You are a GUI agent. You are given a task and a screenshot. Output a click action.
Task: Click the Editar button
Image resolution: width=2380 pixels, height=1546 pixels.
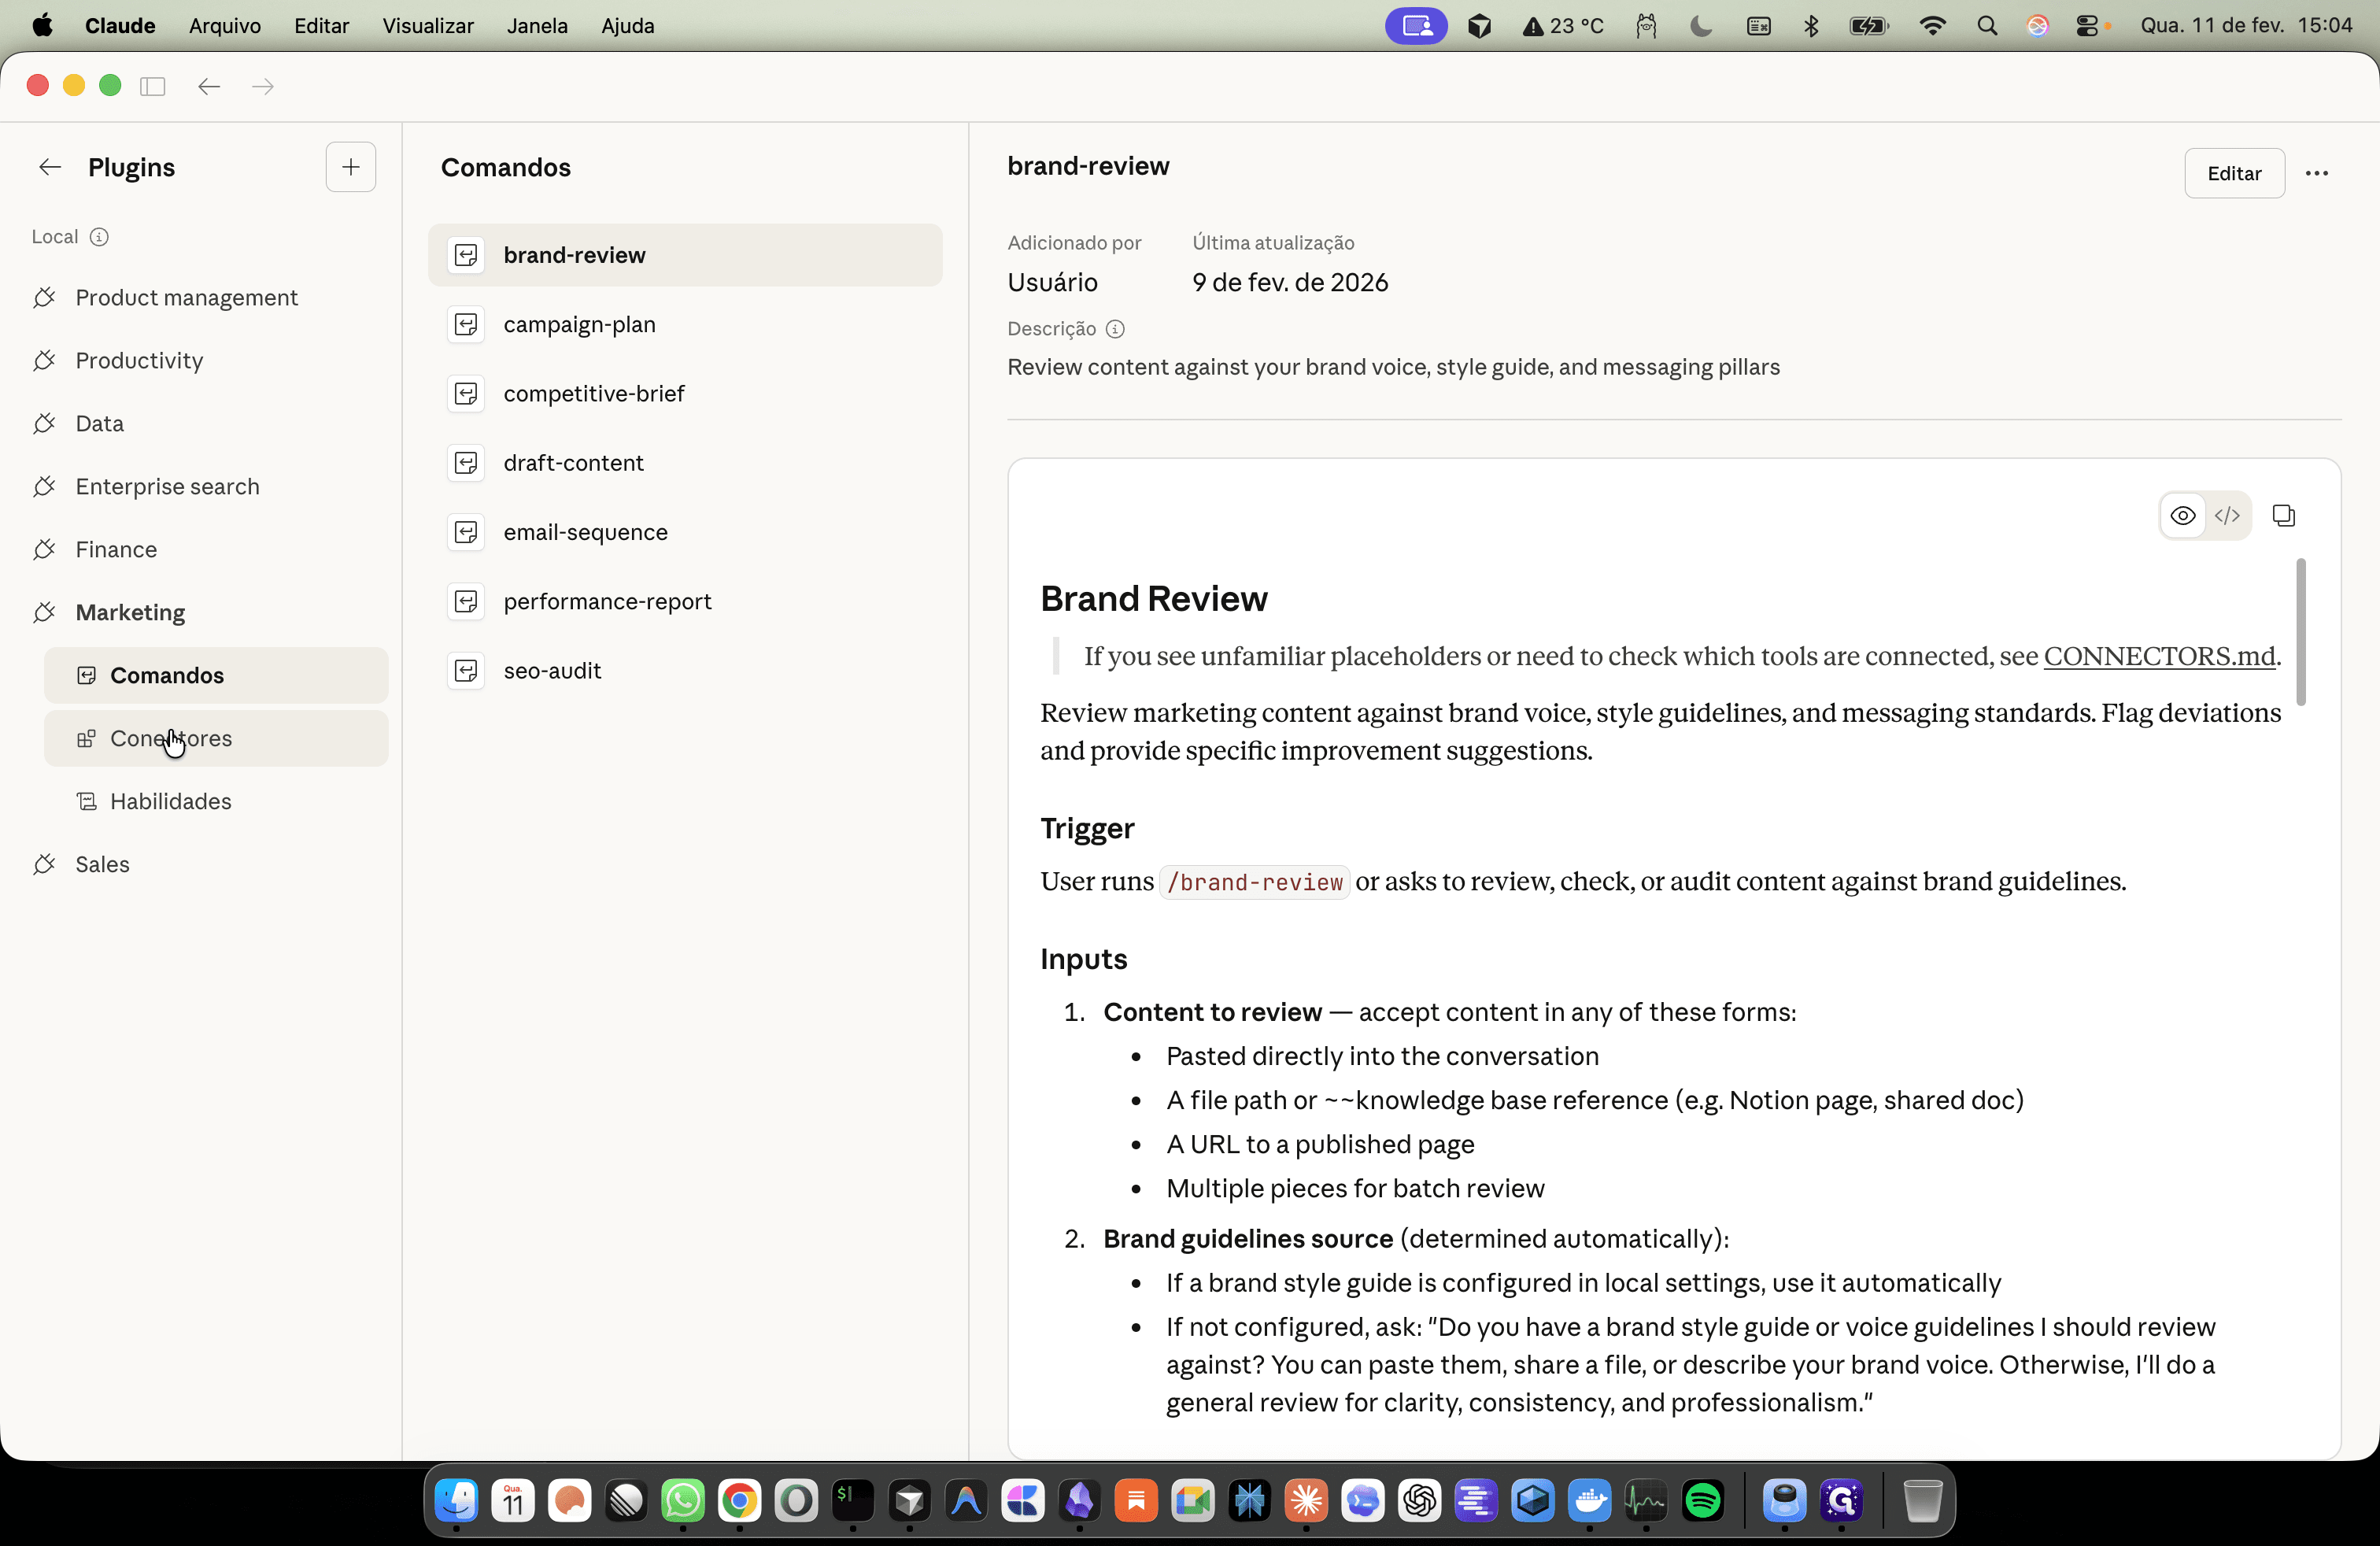coord(2234,173)
